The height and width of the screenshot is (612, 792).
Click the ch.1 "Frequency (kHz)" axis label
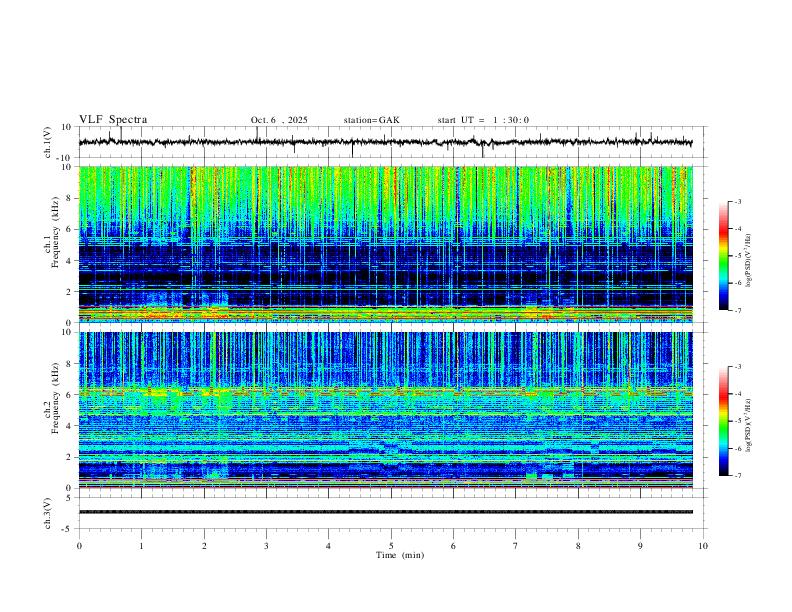(56, 233)
